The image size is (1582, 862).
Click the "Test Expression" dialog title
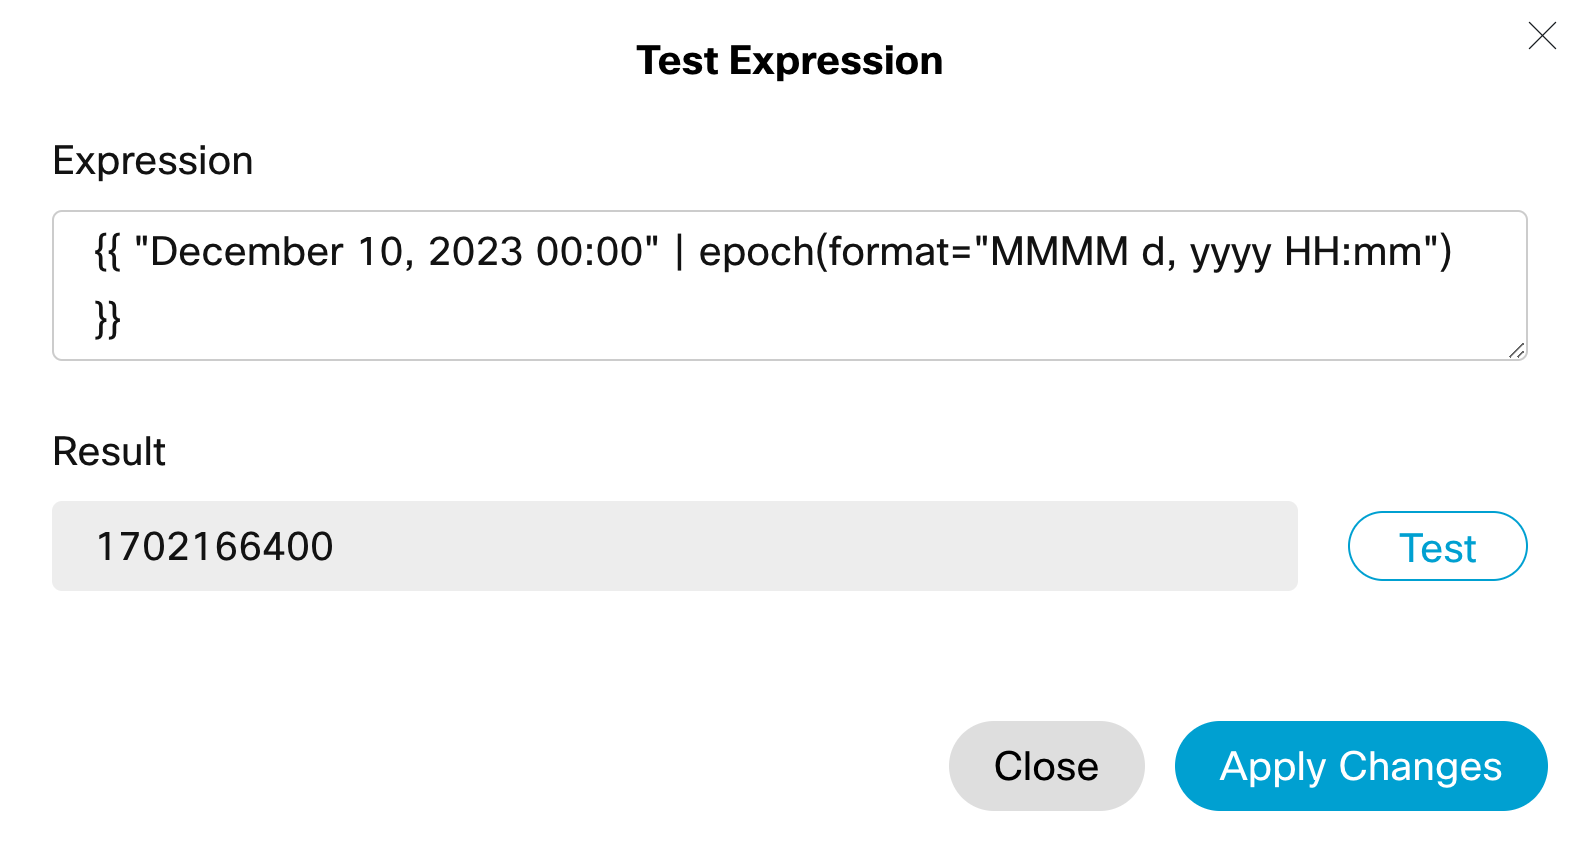(789, 61)
